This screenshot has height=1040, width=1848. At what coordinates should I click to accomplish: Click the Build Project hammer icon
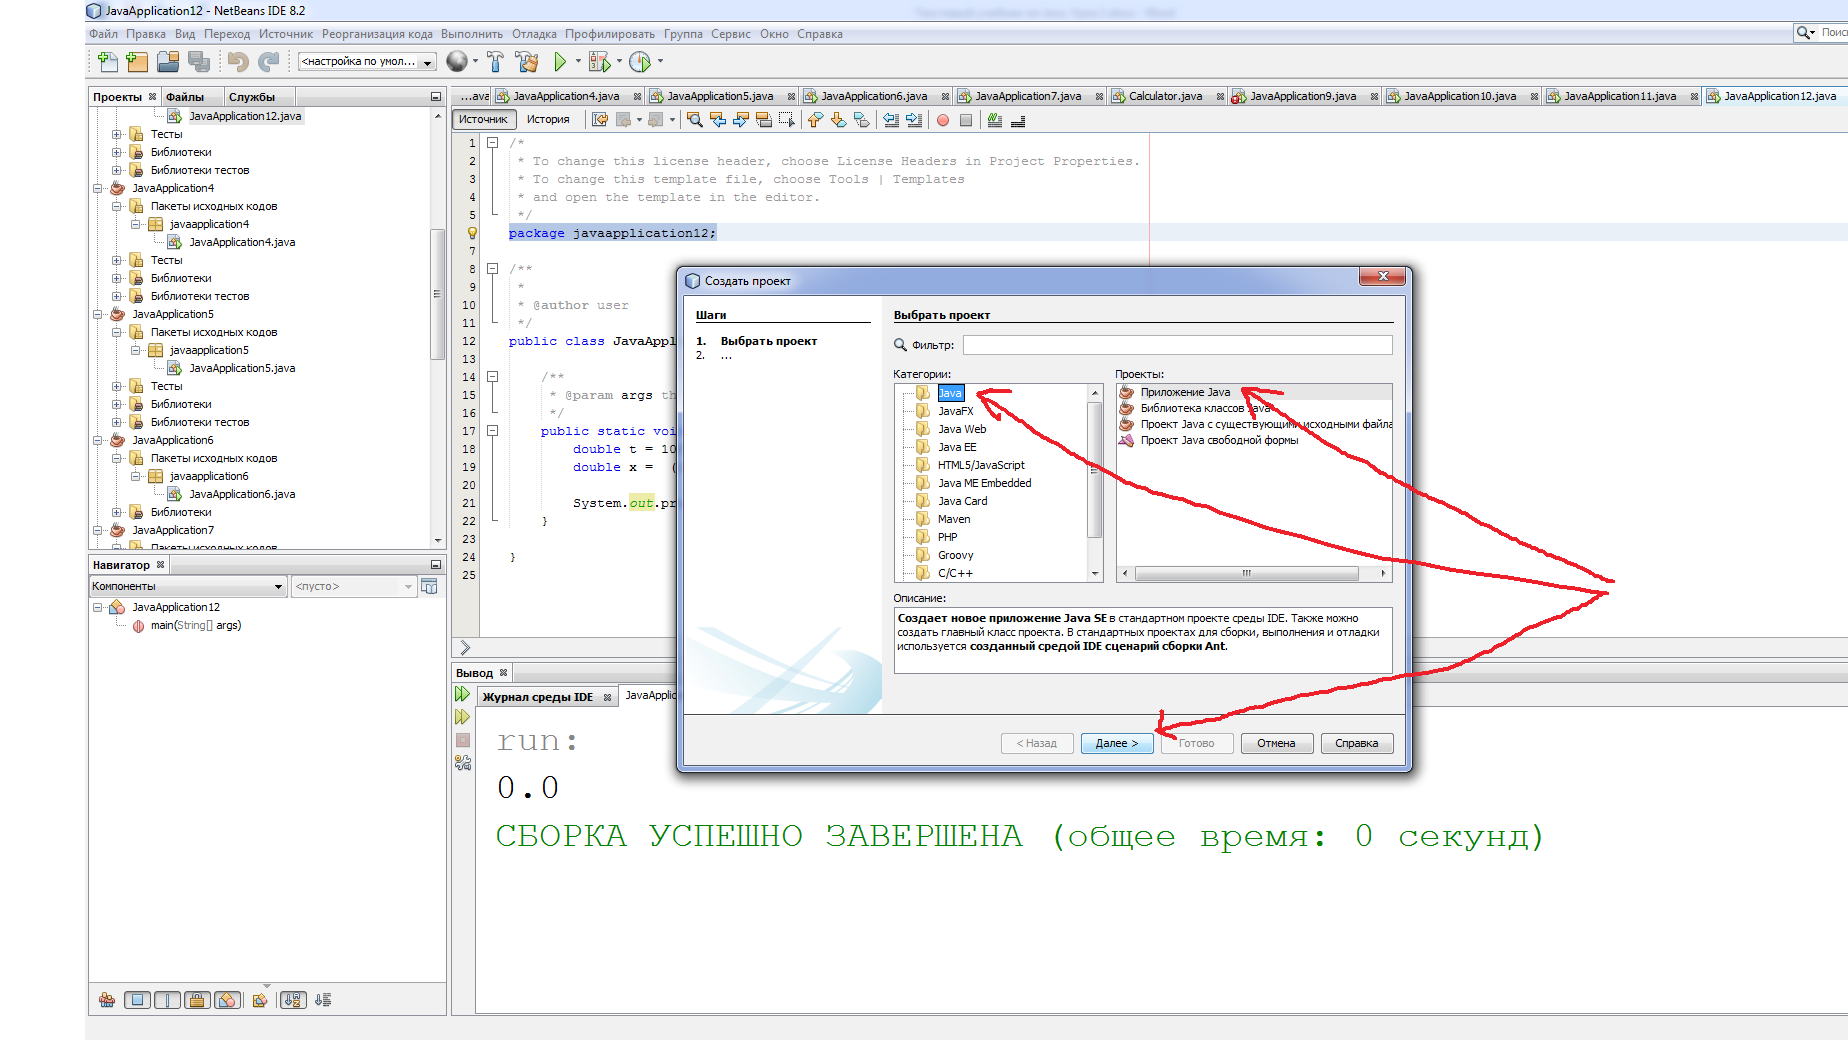pyautogui.click(x=495, y=62)
